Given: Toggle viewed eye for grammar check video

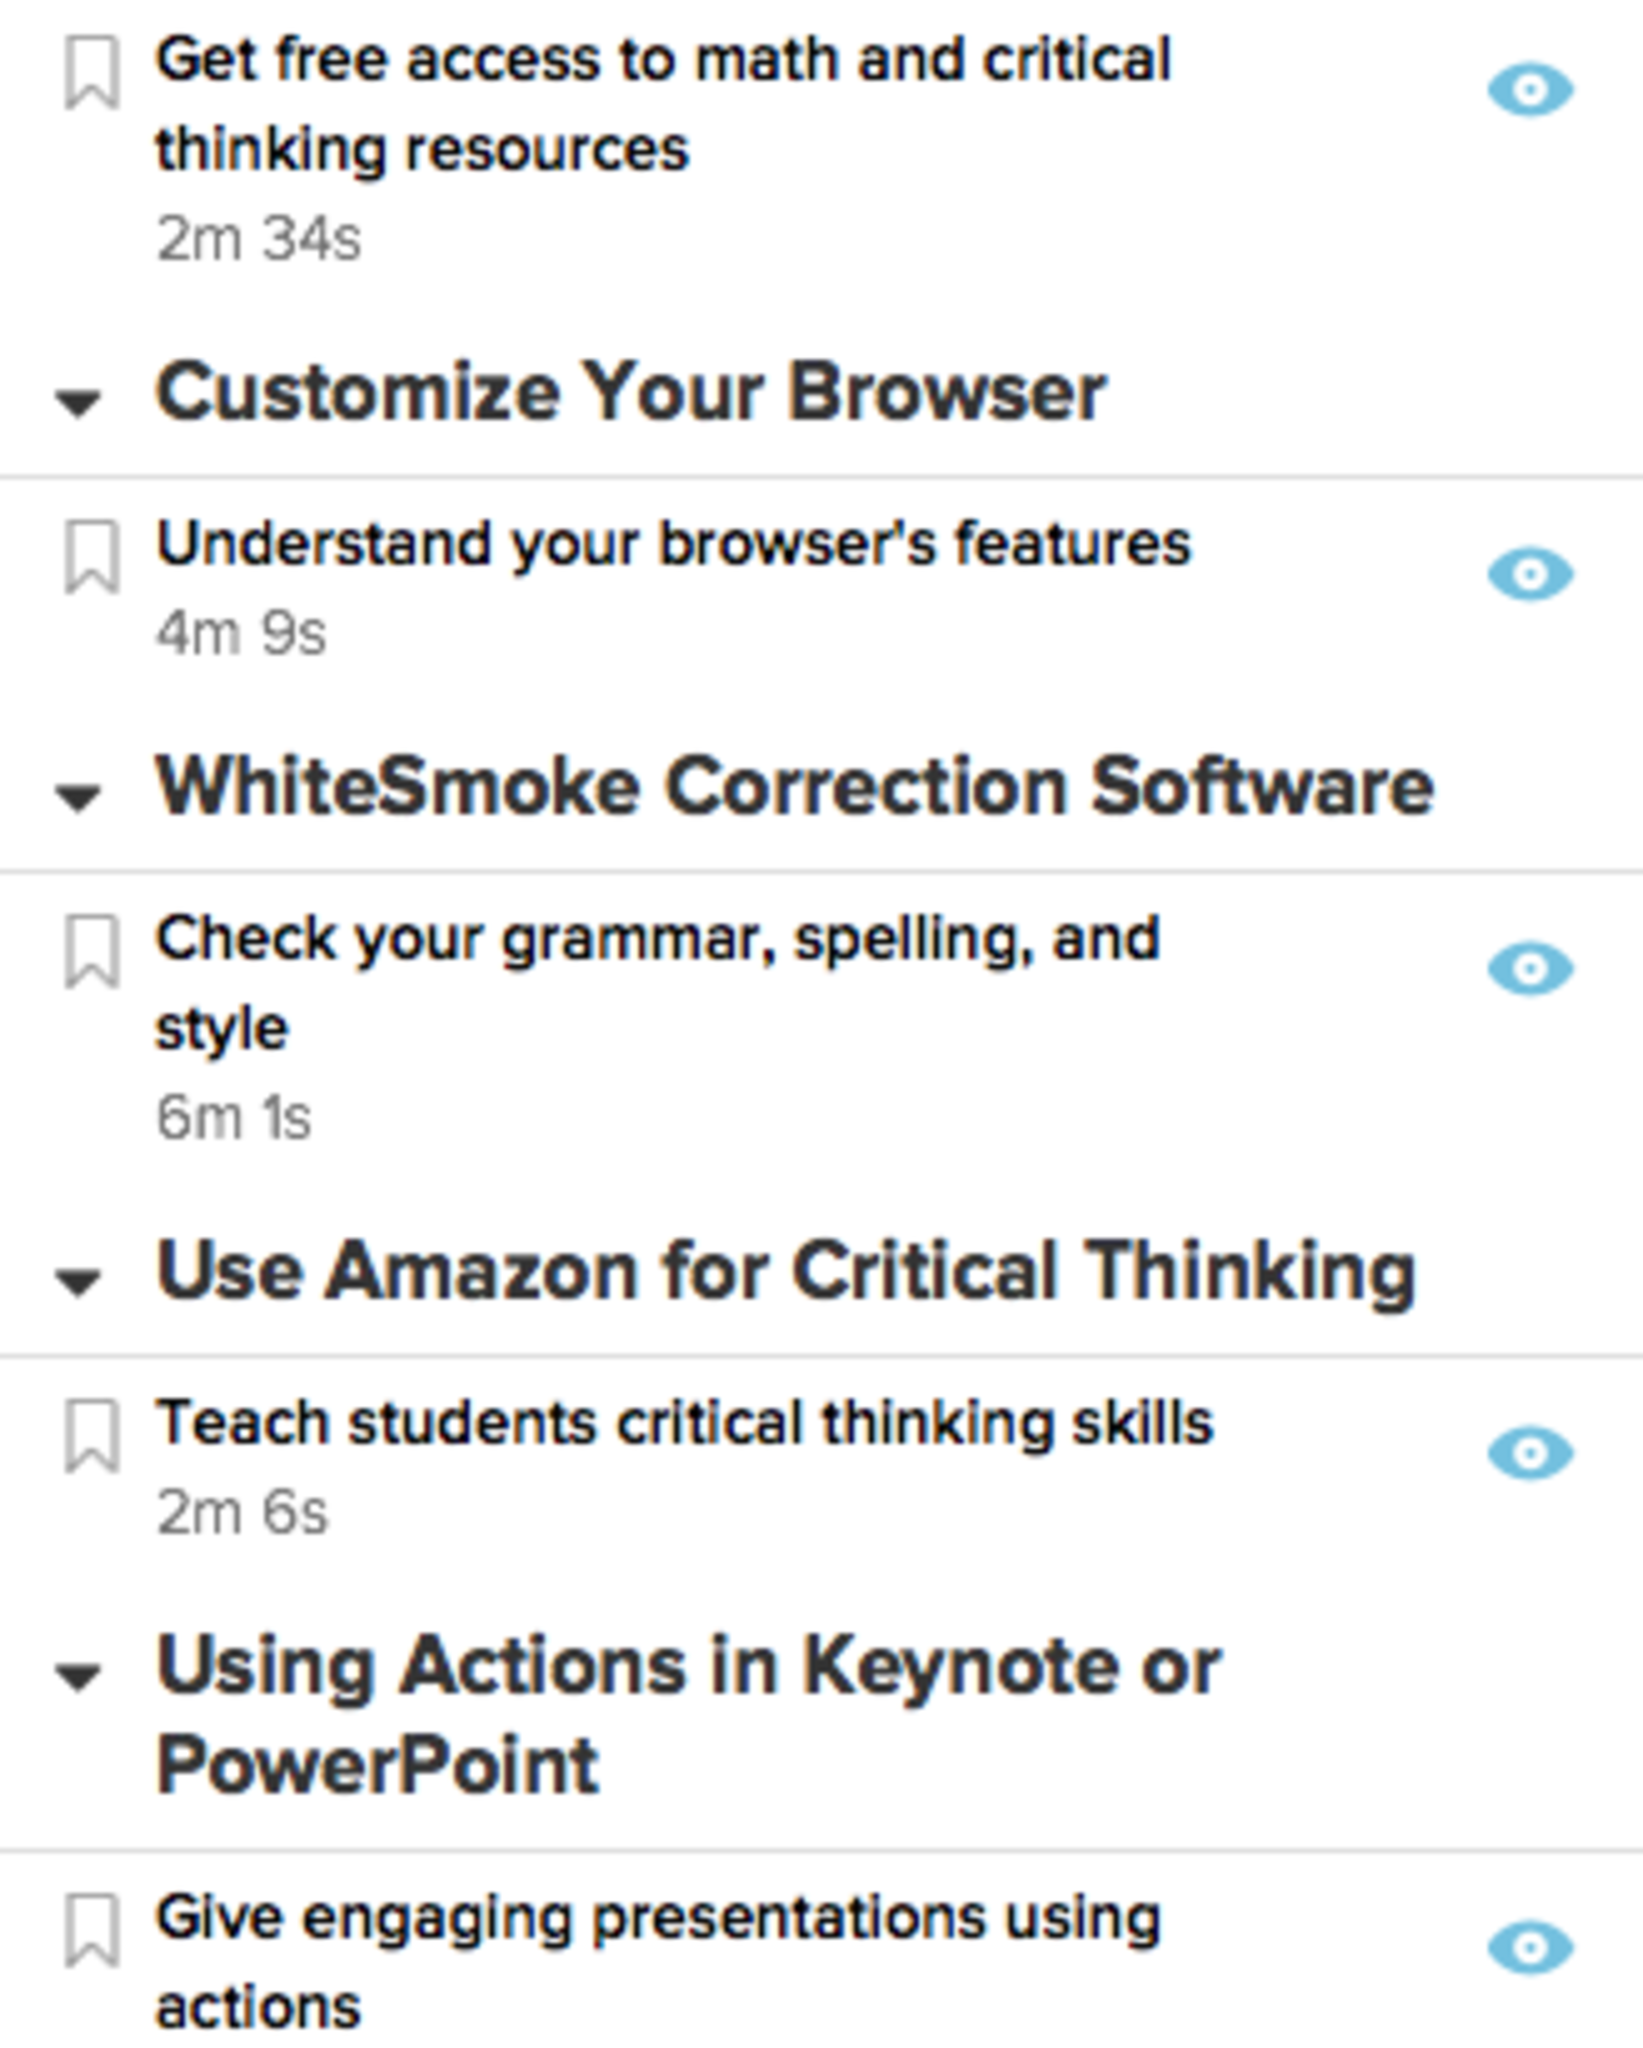Looking at the screenshot, I should (x=1530, y=968).
